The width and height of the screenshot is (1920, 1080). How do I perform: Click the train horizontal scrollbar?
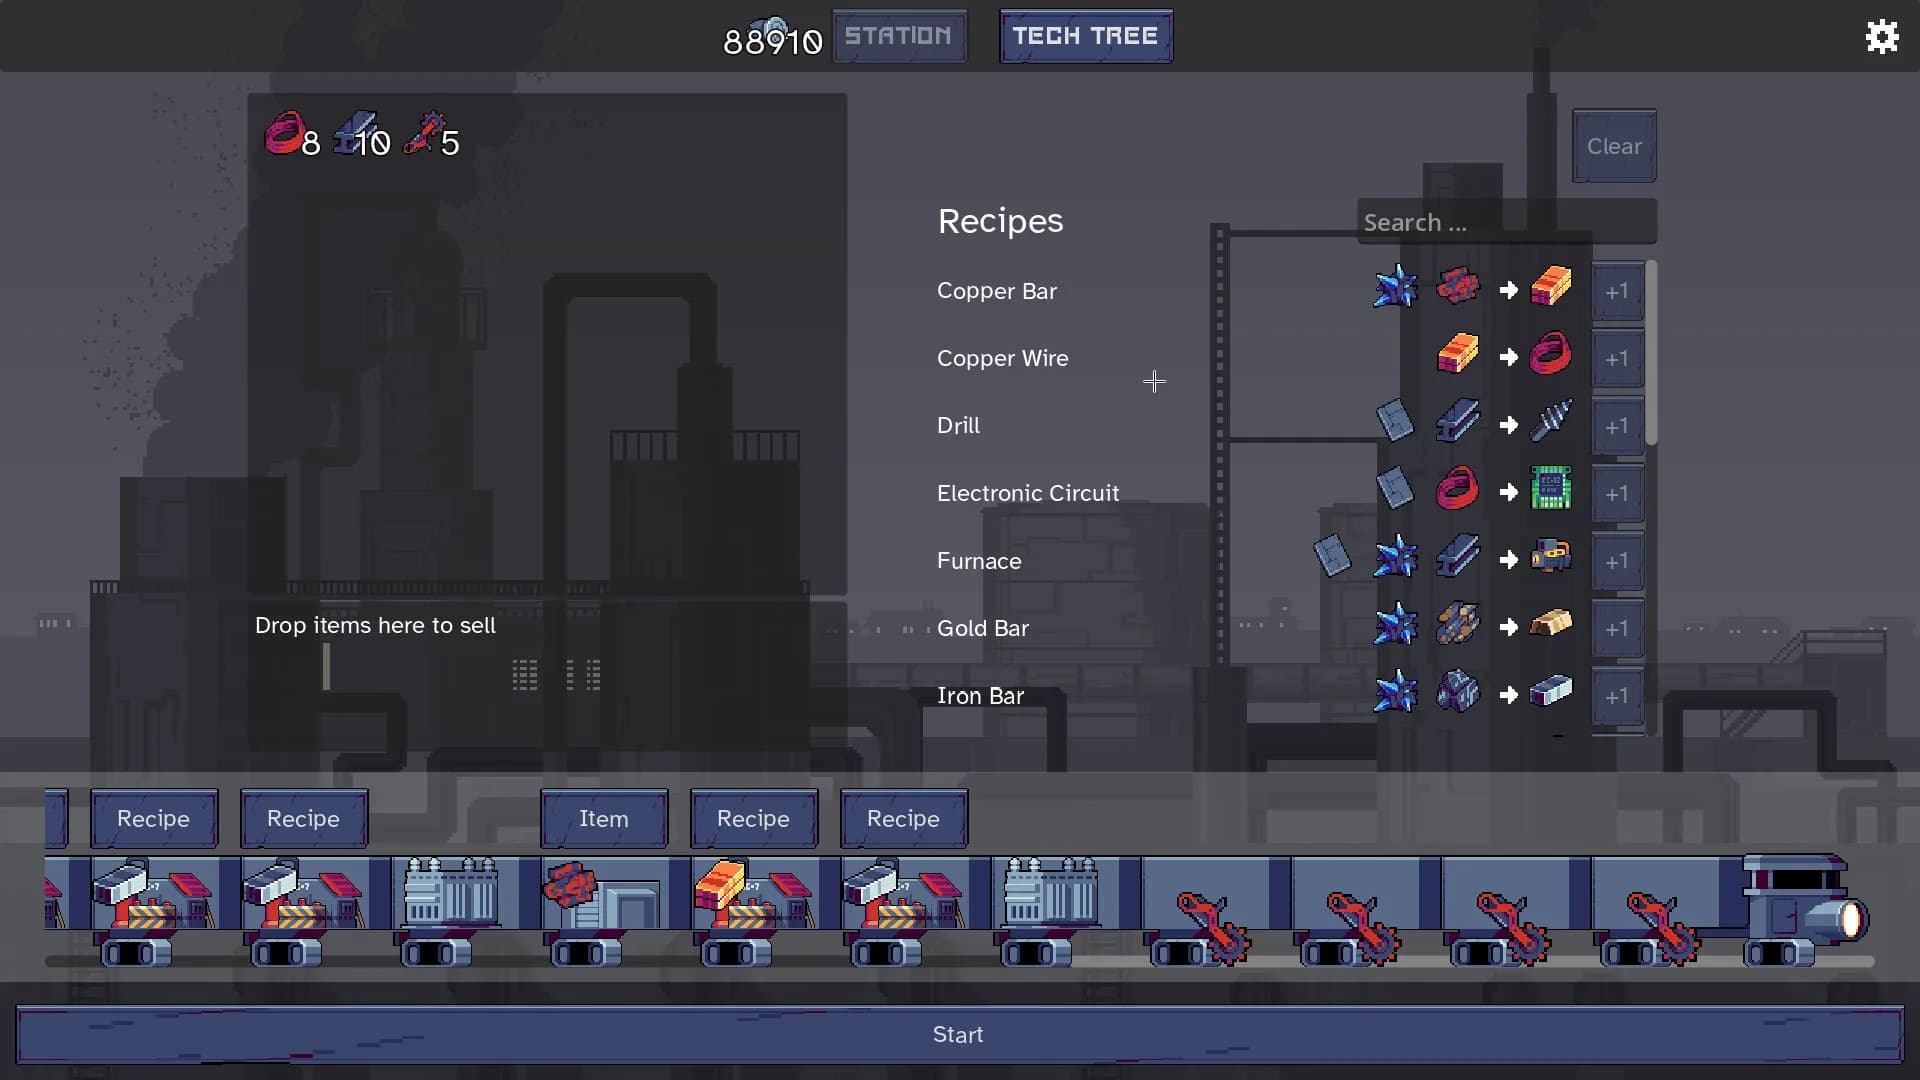coord(959,962)
